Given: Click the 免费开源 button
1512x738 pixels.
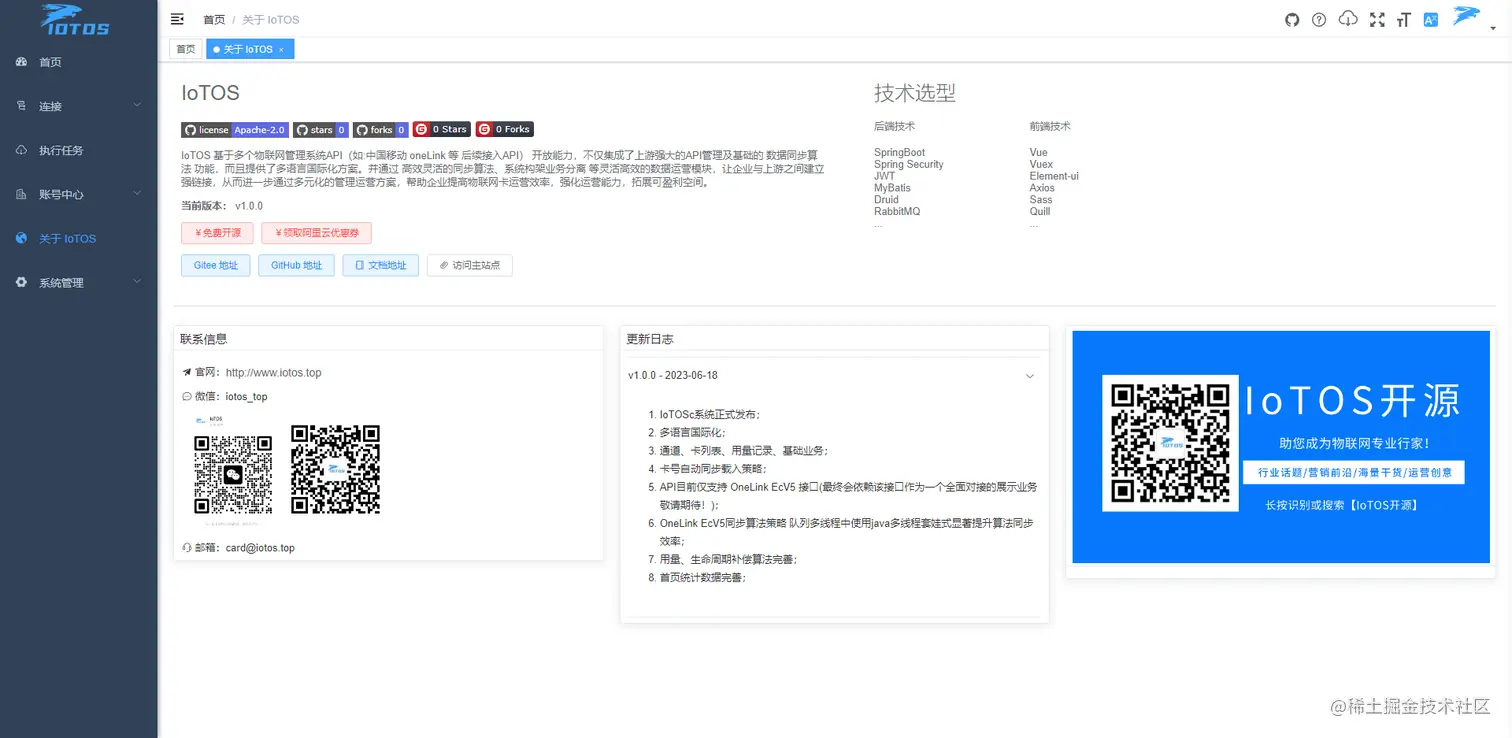Looking at the screenshot, I should (217, 233).
